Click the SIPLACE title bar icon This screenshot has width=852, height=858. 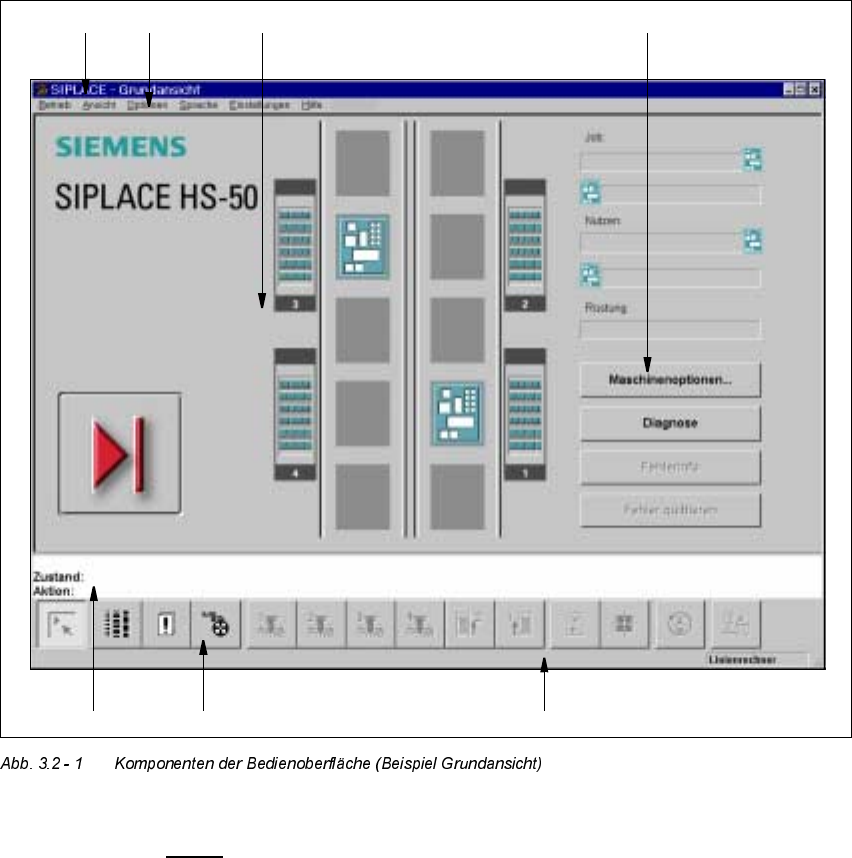[42, 90]
